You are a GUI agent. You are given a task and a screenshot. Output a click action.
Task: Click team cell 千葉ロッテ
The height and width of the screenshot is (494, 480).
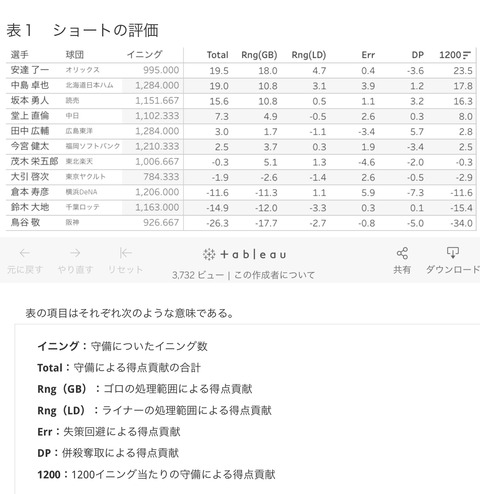[82, 207]
